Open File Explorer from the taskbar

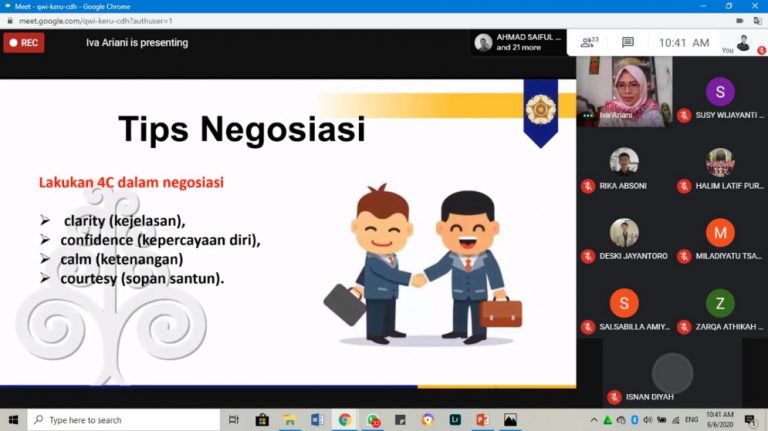coord(289,420)
